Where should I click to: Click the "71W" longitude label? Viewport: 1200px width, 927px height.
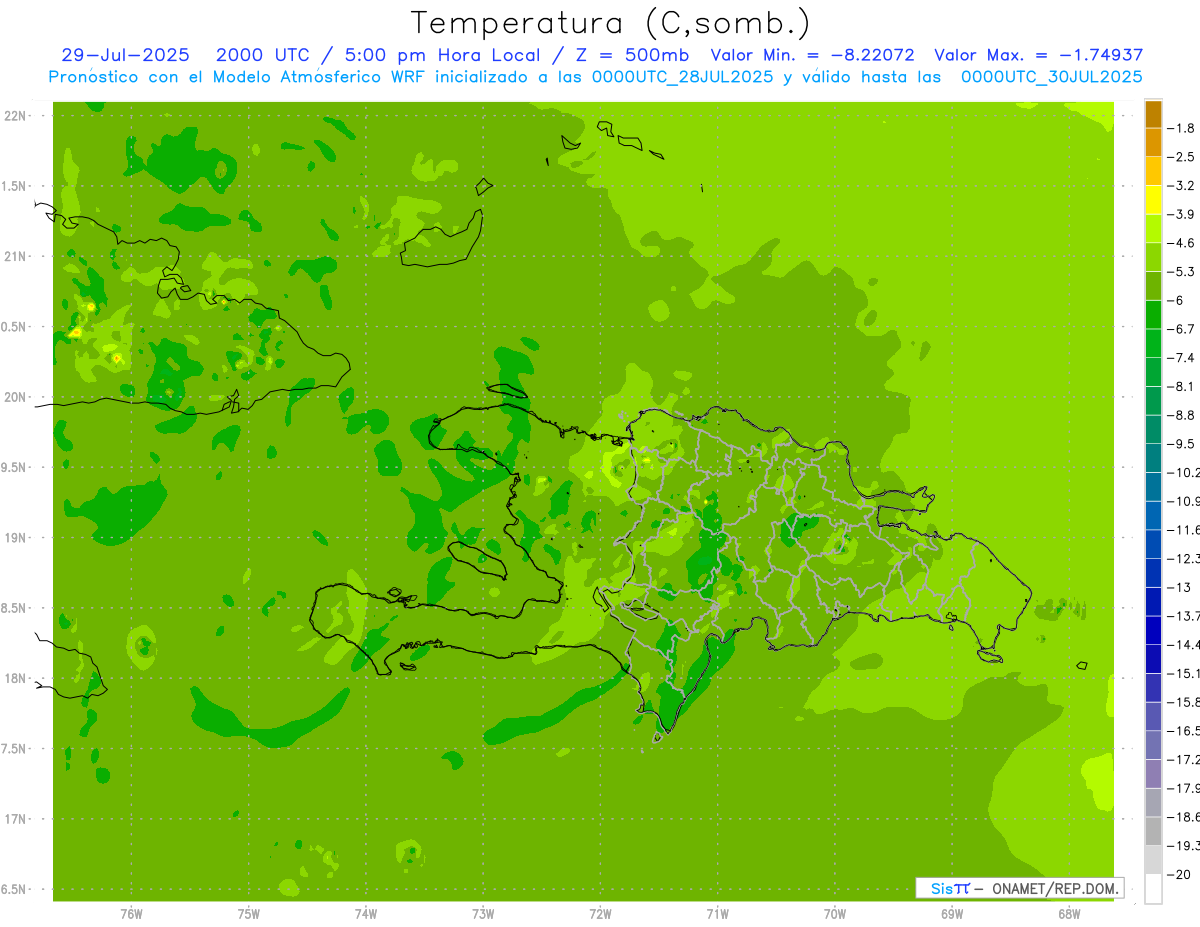click(x=717, y=913)
